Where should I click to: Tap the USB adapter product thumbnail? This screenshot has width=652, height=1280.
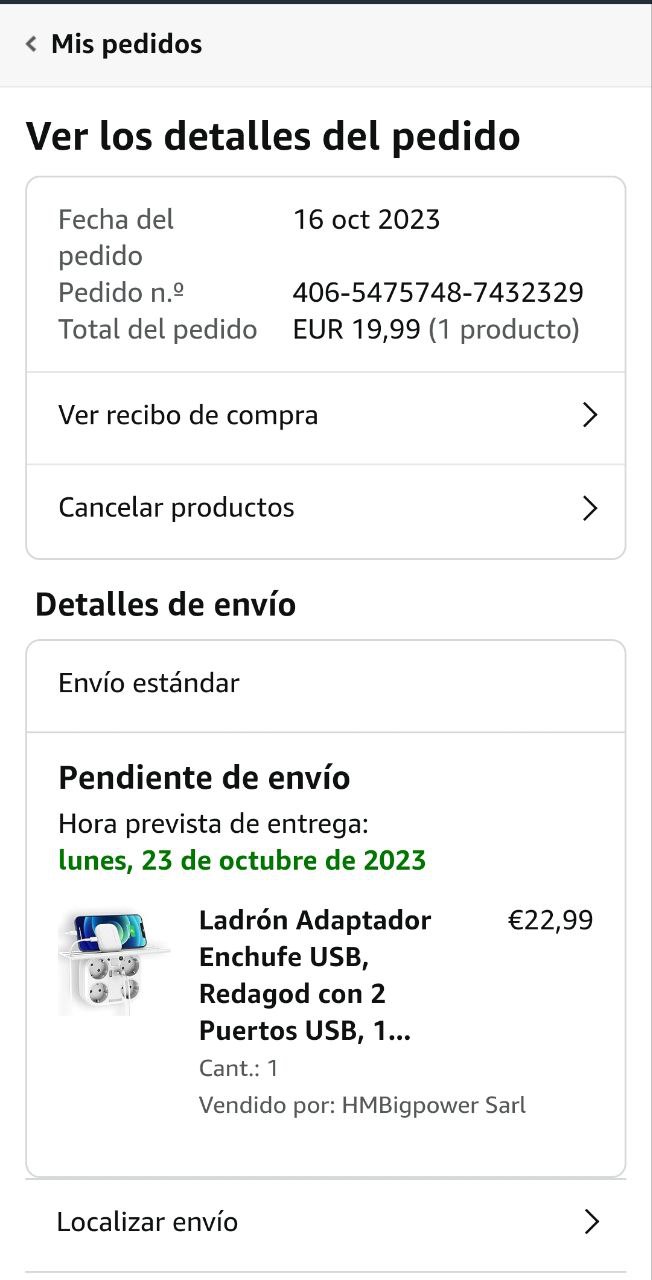point(112,963)
